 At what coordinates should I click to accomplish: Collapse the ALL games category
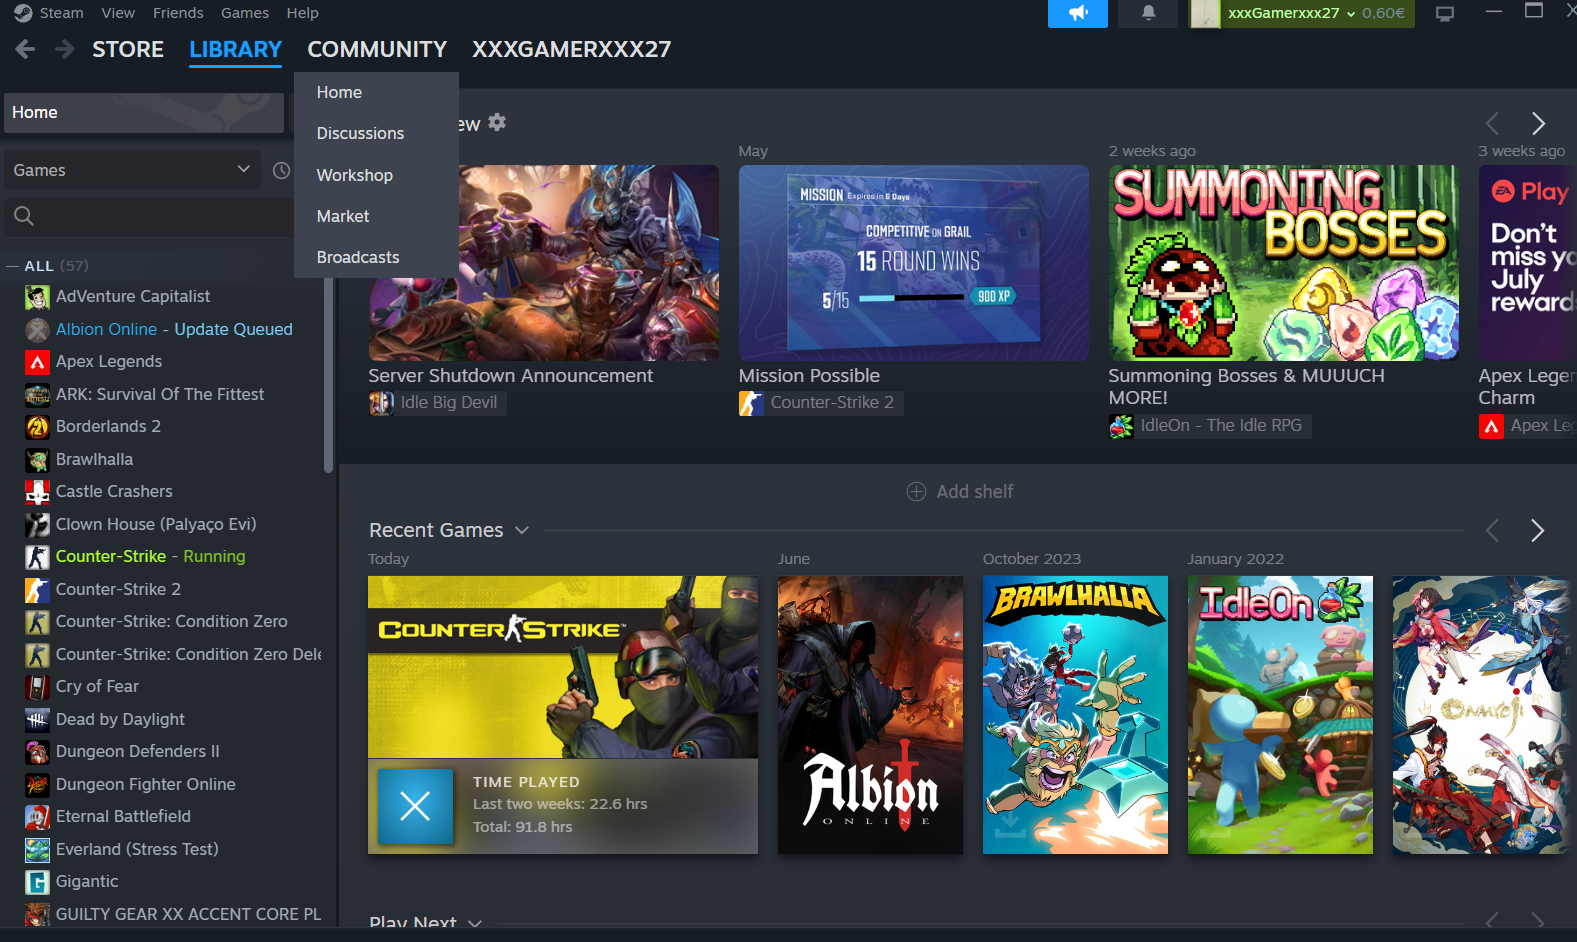(13, 266)
